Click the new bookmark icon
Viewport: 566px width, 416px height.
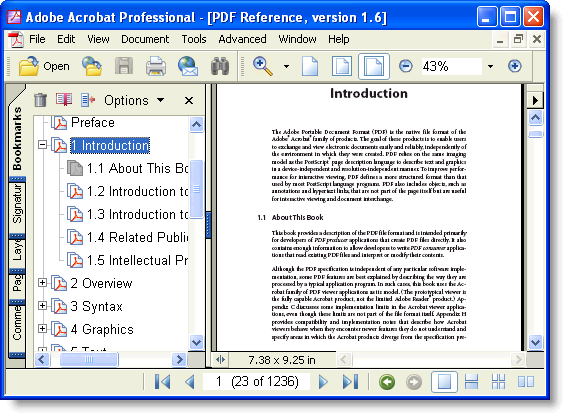tap(64, 100)
